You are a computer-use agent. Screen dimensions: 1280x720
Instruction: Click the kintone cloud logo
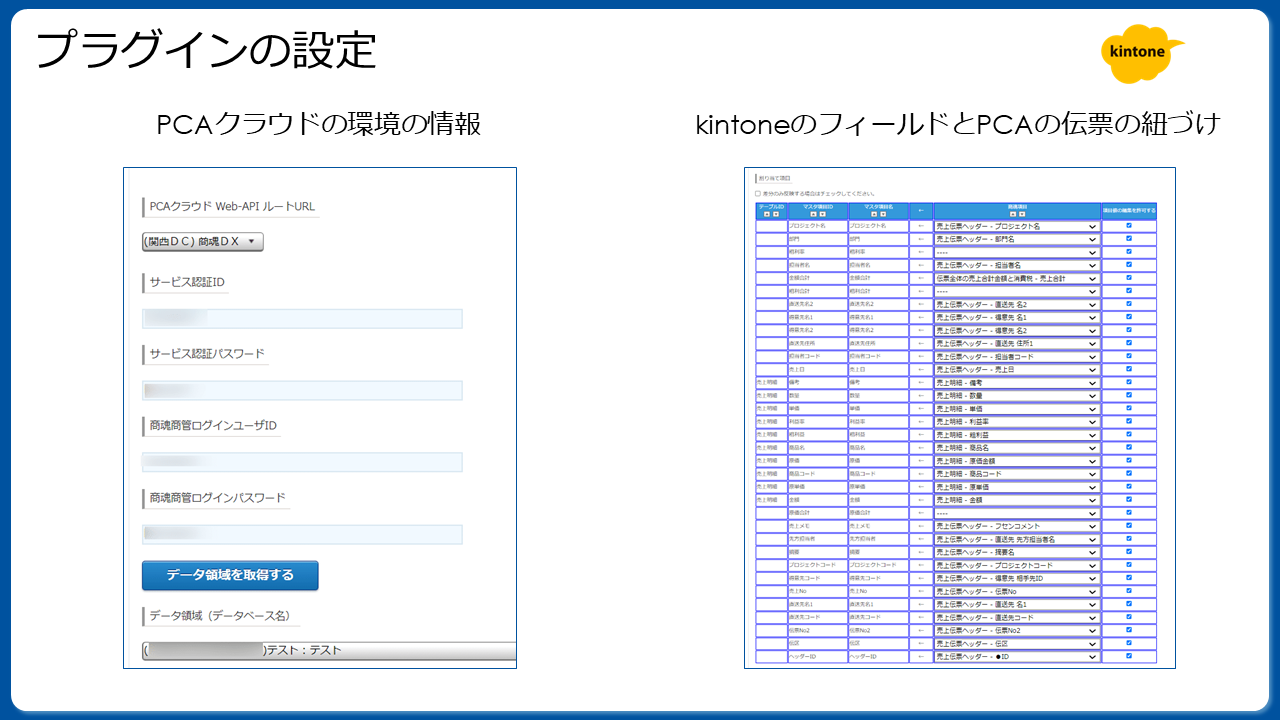(x=1141, y=52)
